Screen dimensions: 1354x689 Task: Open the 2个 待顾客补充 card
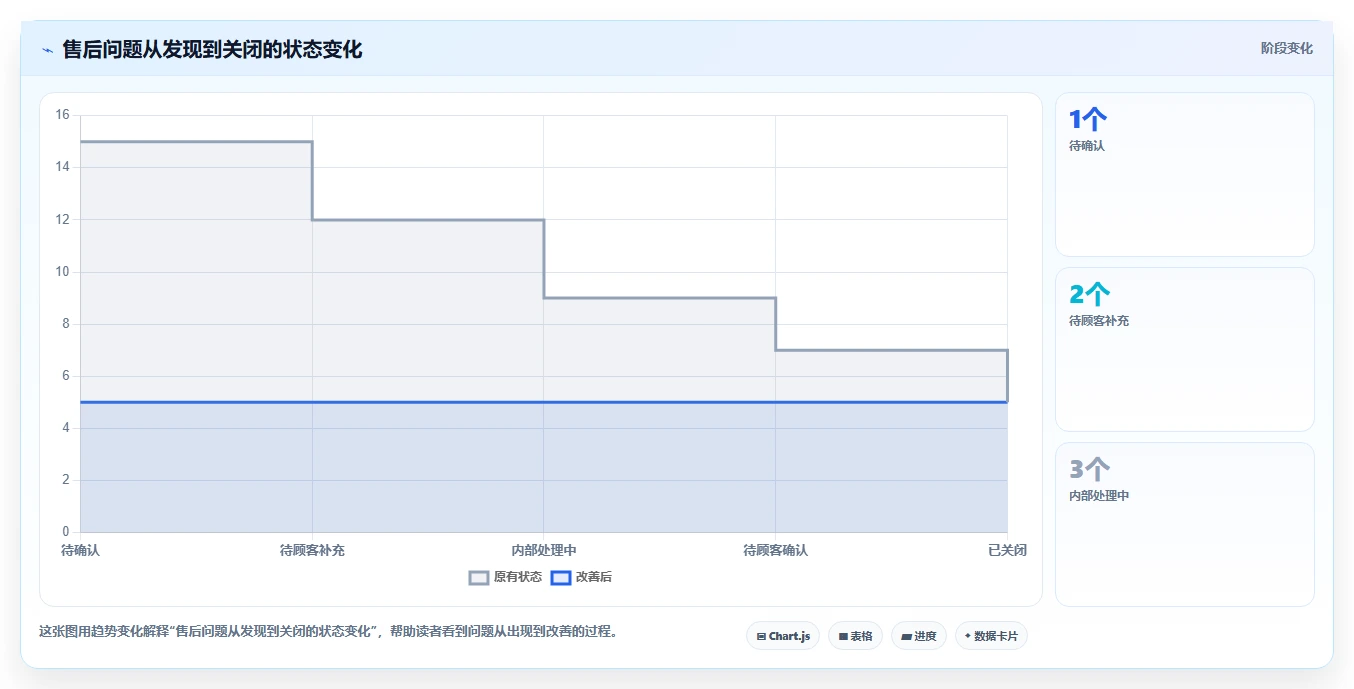tap(1185, 350)
